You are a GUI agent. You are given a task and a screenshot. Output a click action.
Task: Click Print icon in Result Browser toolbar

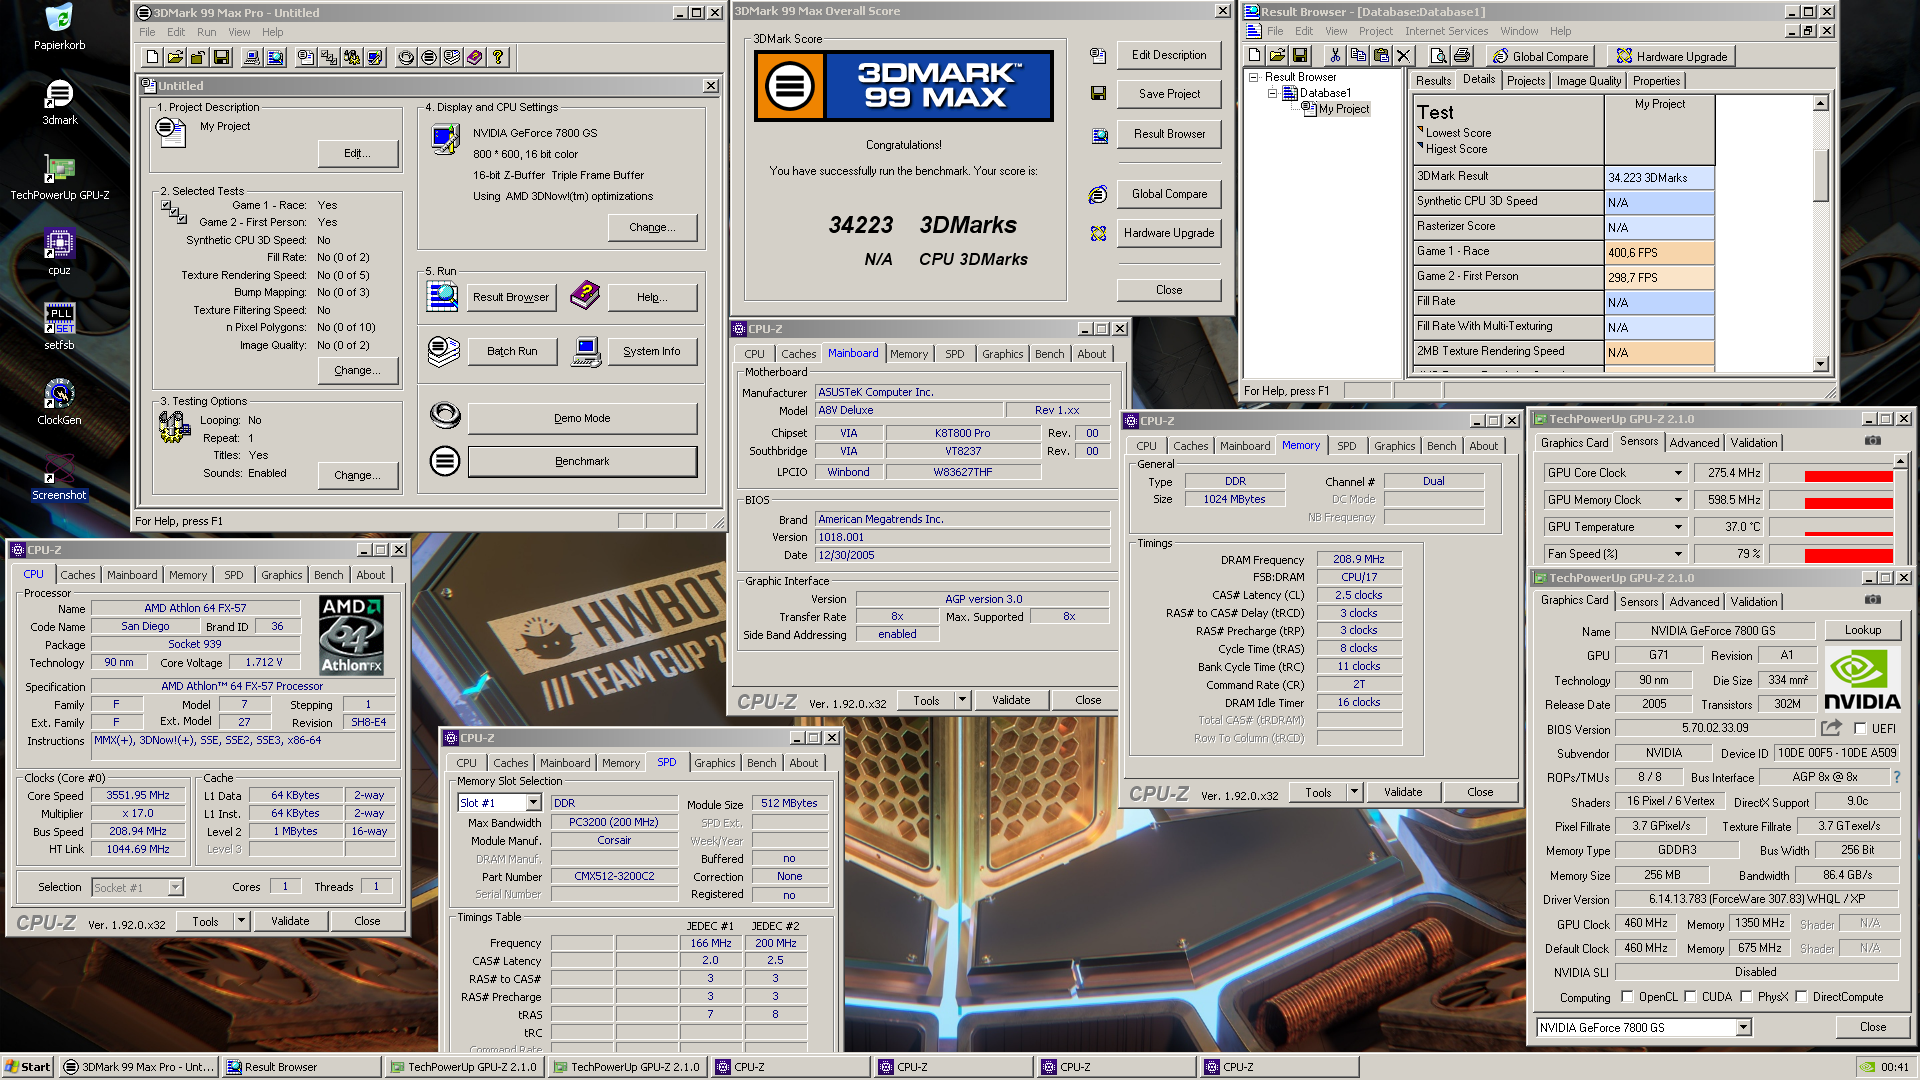(1461, 56)
